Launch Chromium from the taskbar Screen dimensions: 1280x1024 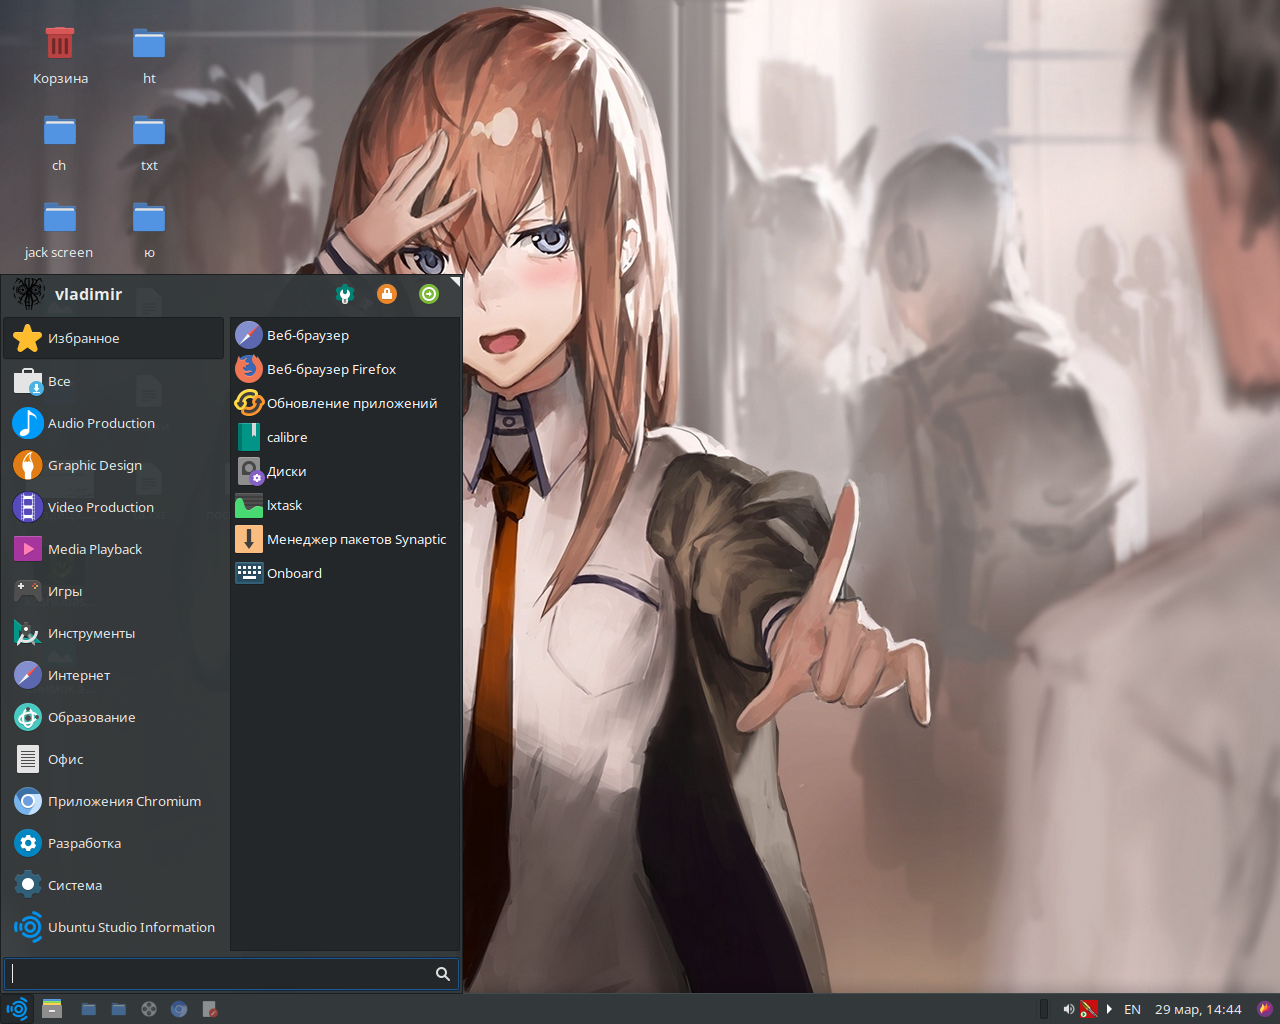coord(179,1009)
